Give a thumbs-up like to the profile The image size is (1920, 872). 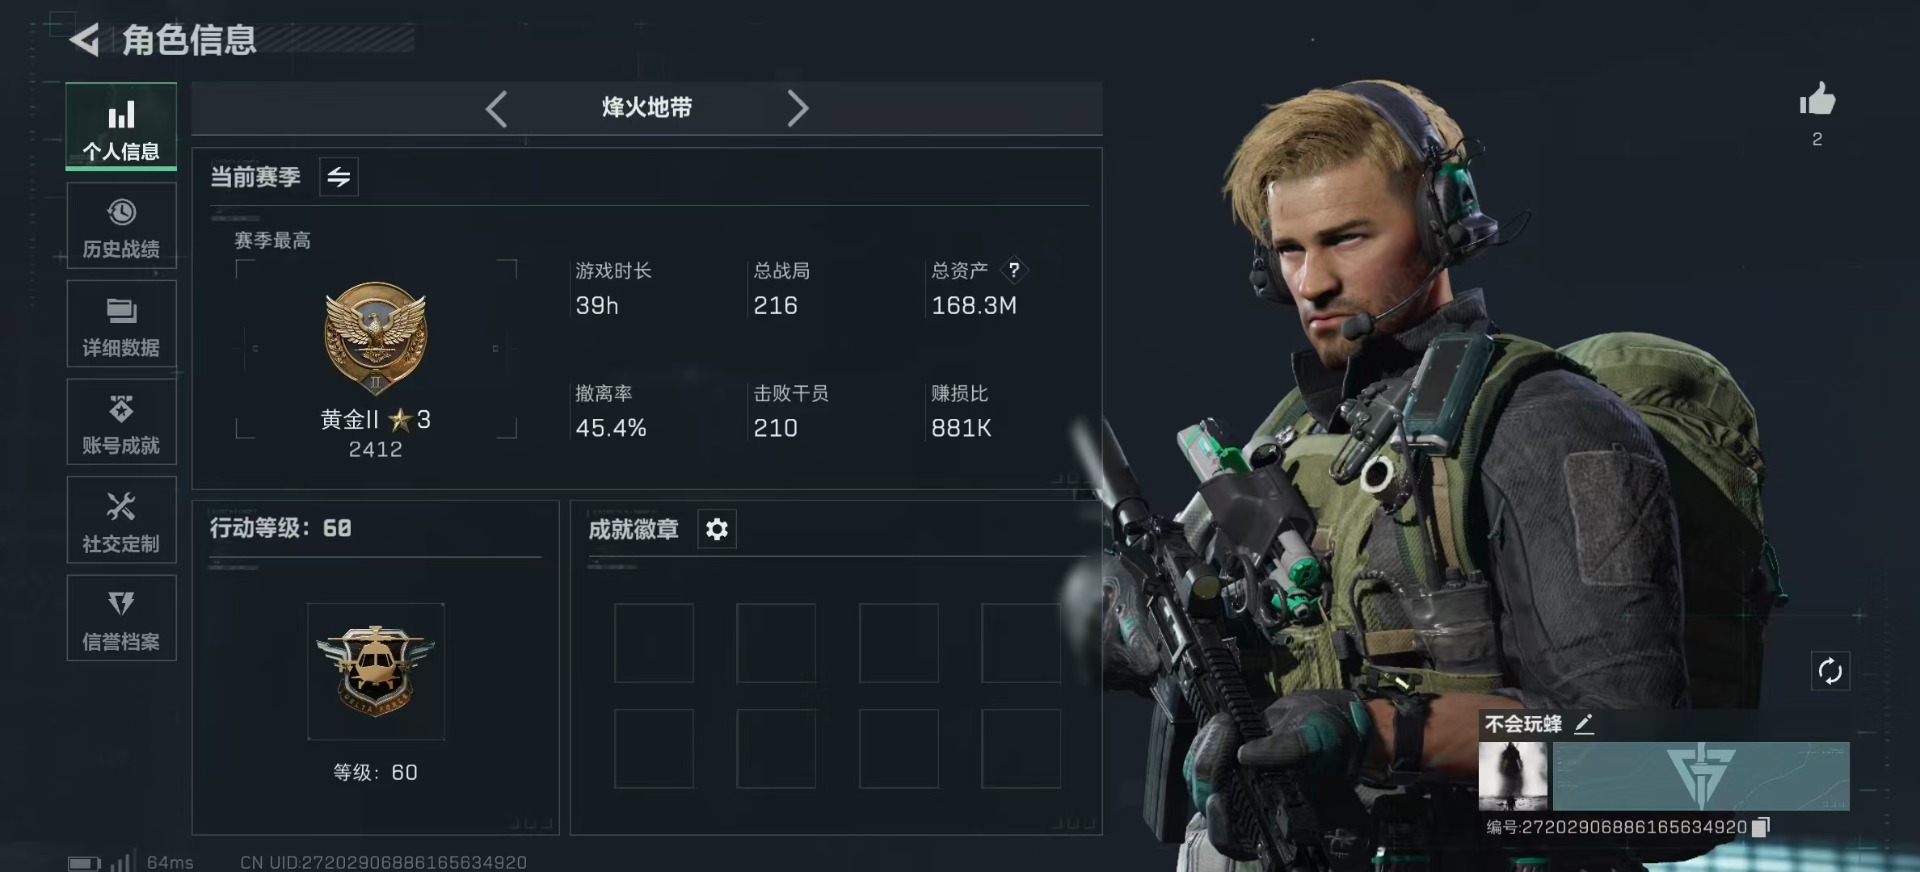(1817, 100)
